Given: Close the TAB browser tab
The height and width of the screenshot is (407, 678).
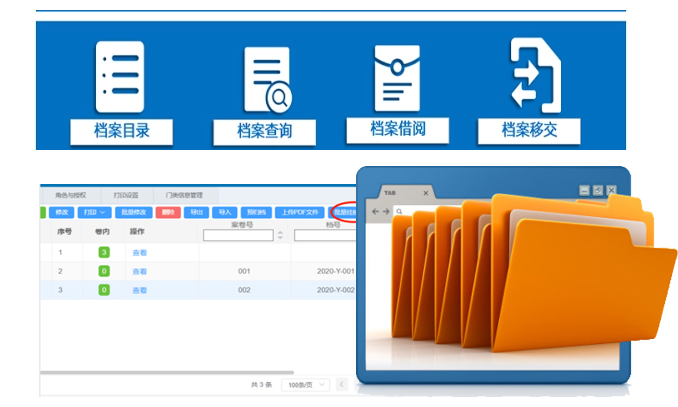Looking at the screenshot, I should pos(425,192).
